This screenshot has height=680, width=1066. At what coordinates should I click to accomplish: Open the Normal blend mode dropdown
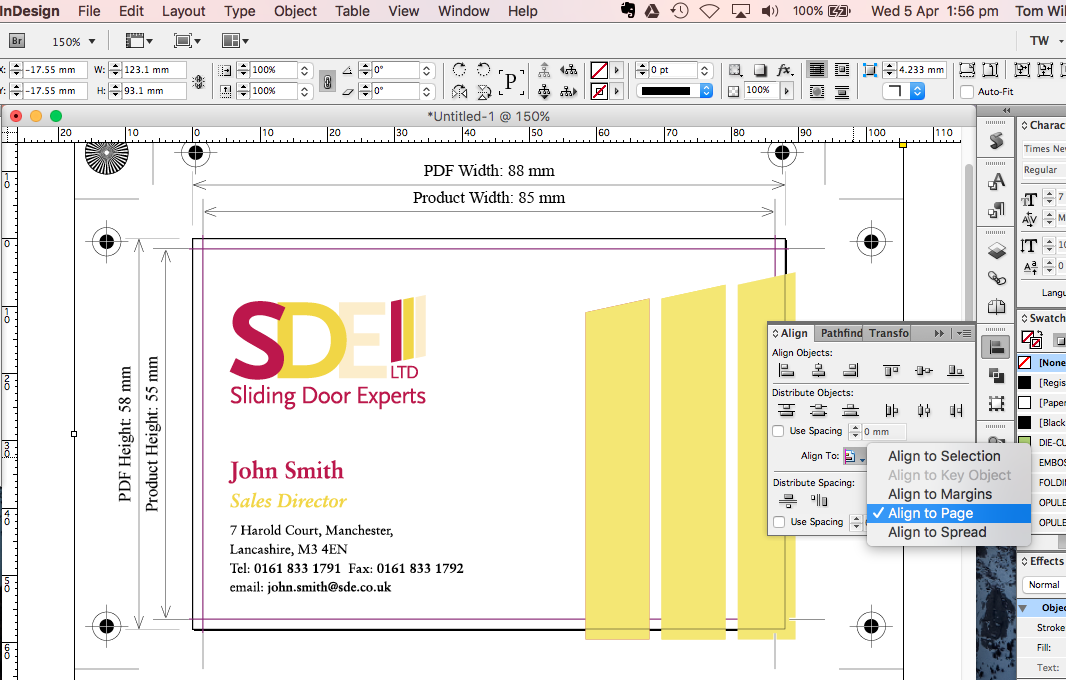(1044, 585)
